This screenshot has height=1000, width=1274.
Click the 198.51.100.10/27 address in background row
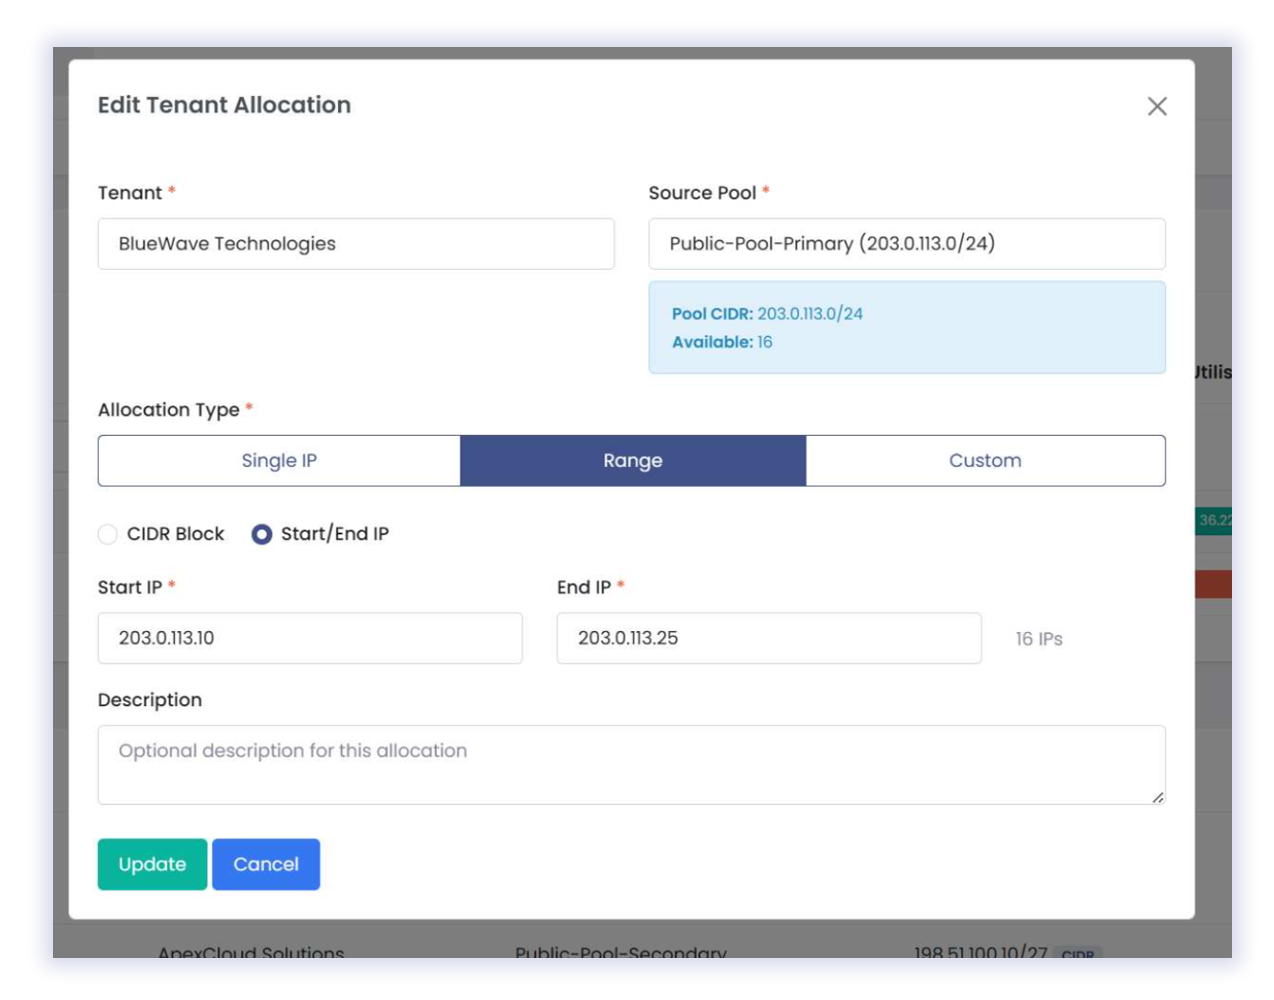tap(980, 953)
